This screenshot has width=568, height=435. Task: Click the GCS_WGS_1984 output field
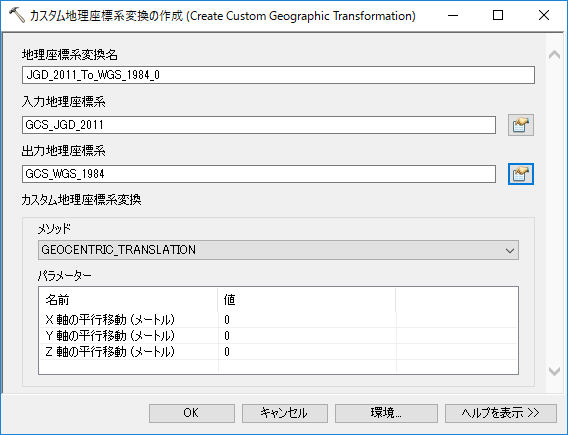coord(259,174)
